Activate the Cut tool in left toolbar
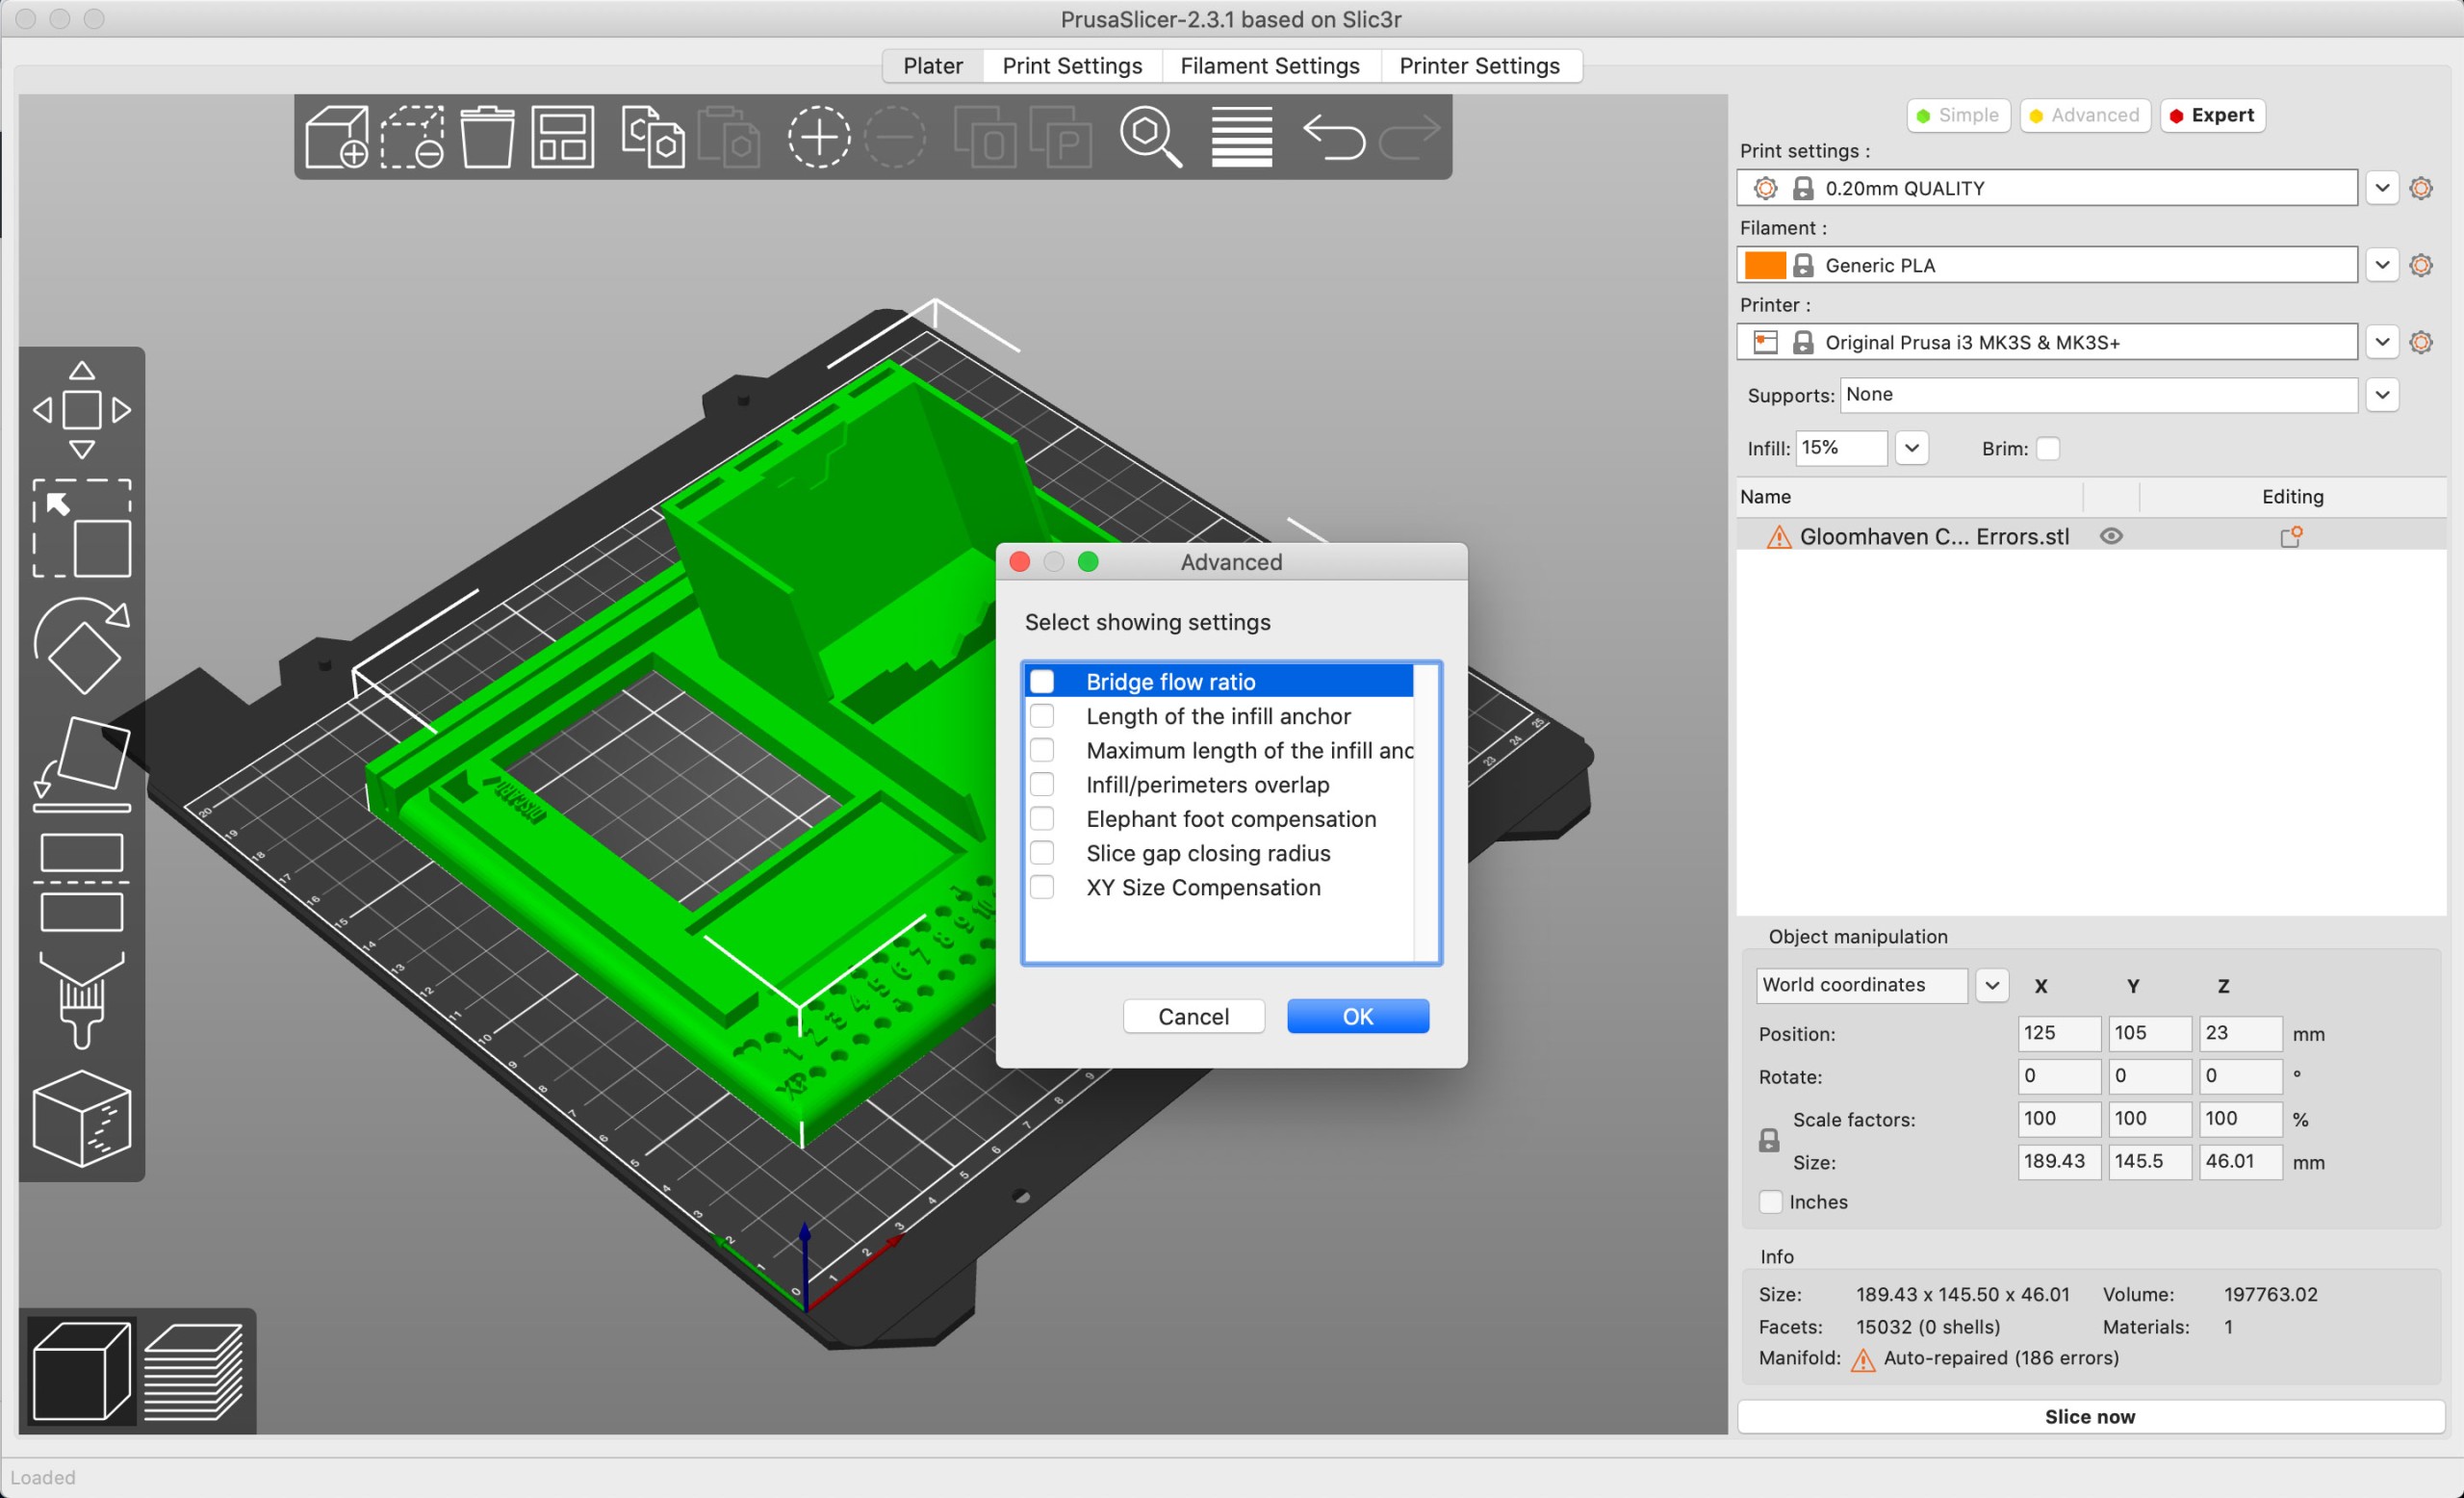 pos(81,881)
